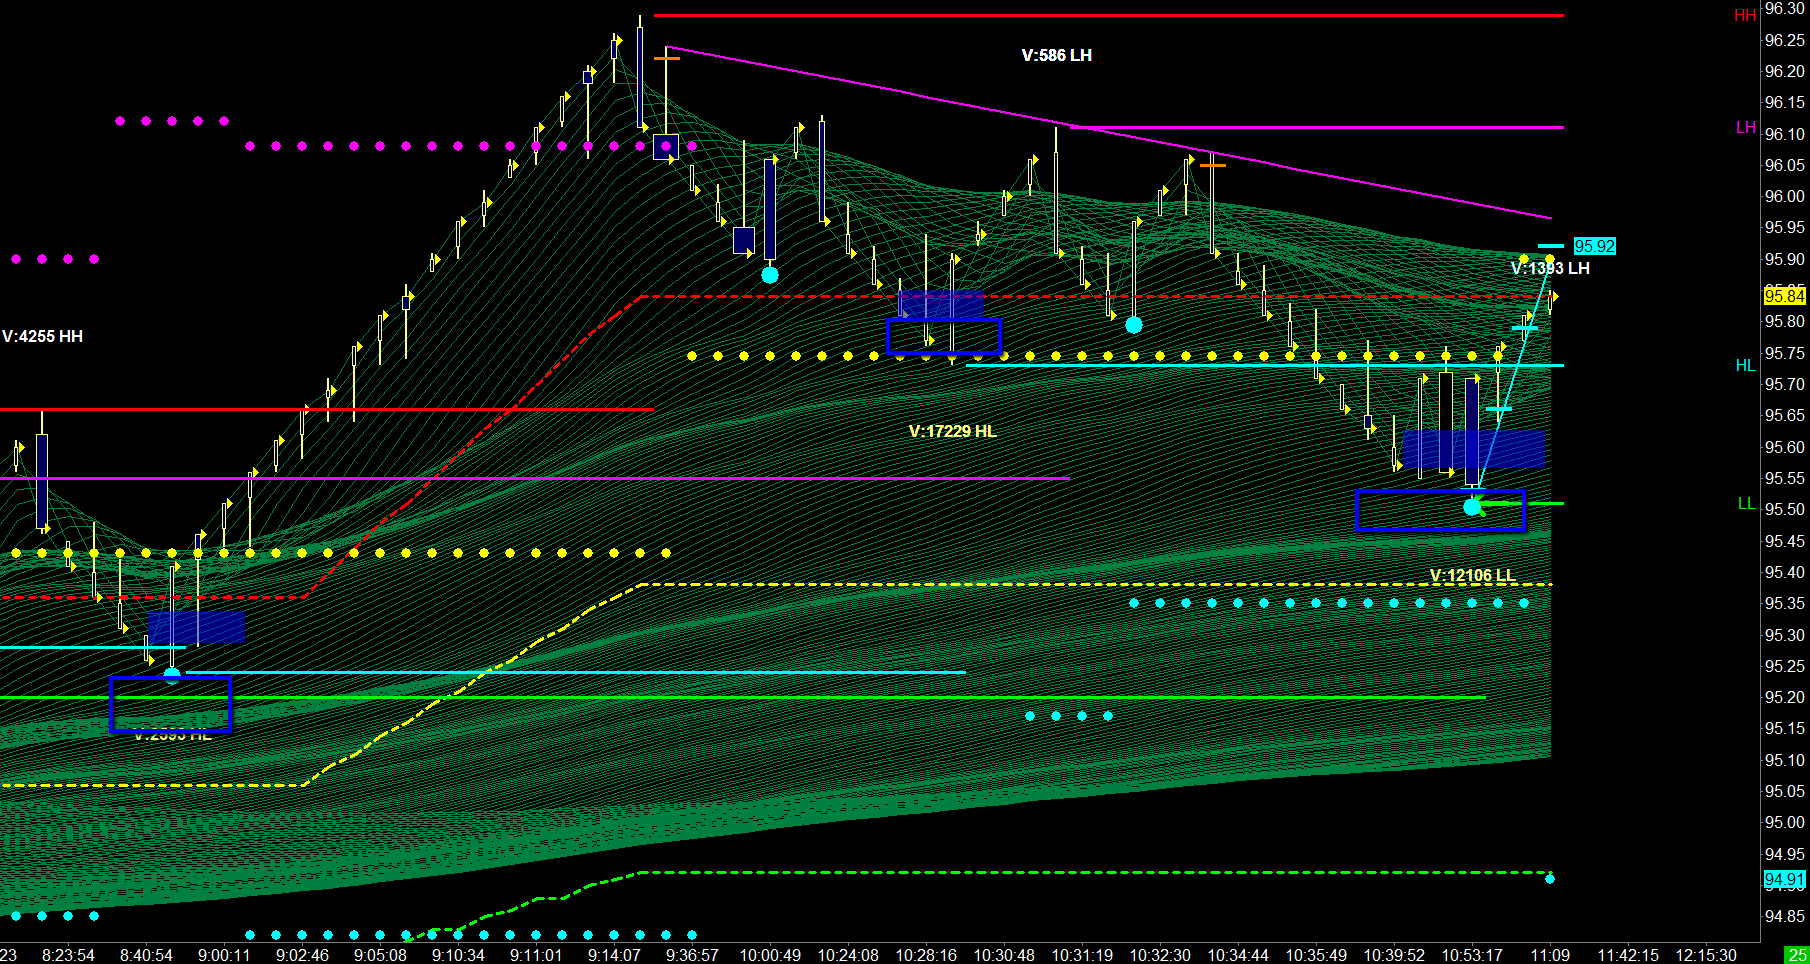Click the 9:11:01 time axis label
The image size is (1810, 964).
pos(536,955)
